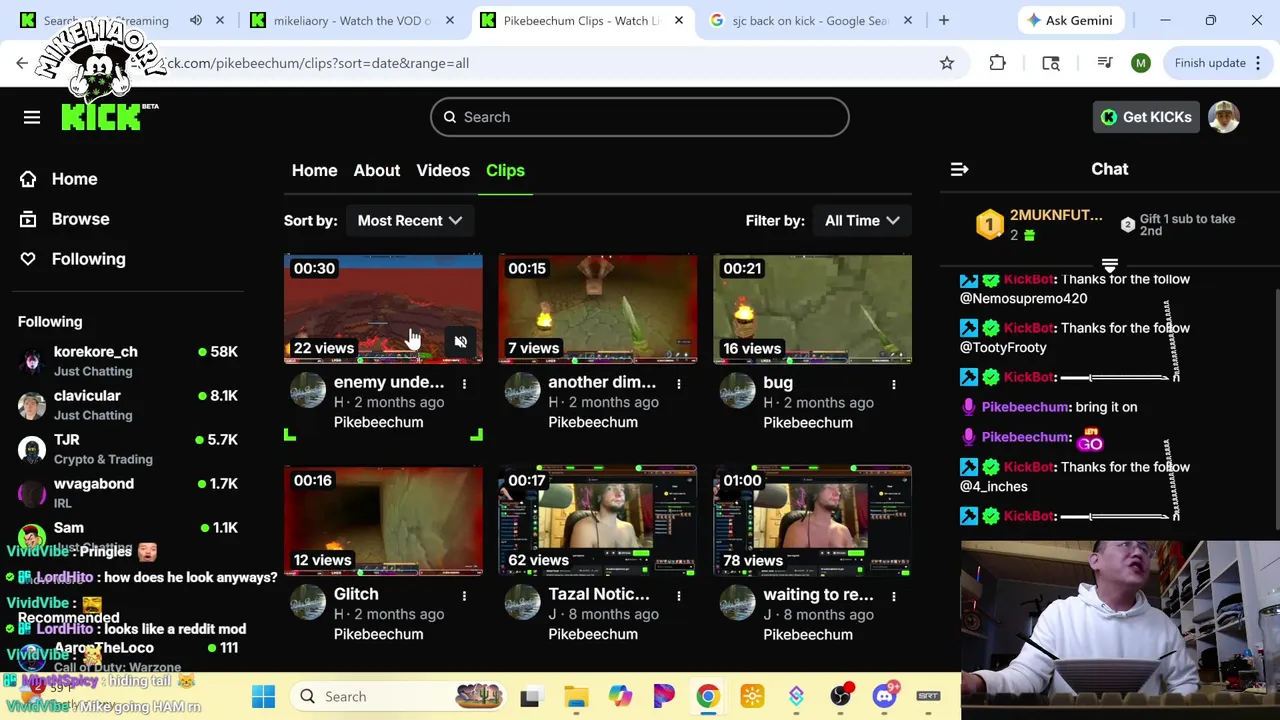Click the search magnifier icon in Kick search
Image resolution: width=1280 pixels, height=720 pixels.
tap(450, 117)
